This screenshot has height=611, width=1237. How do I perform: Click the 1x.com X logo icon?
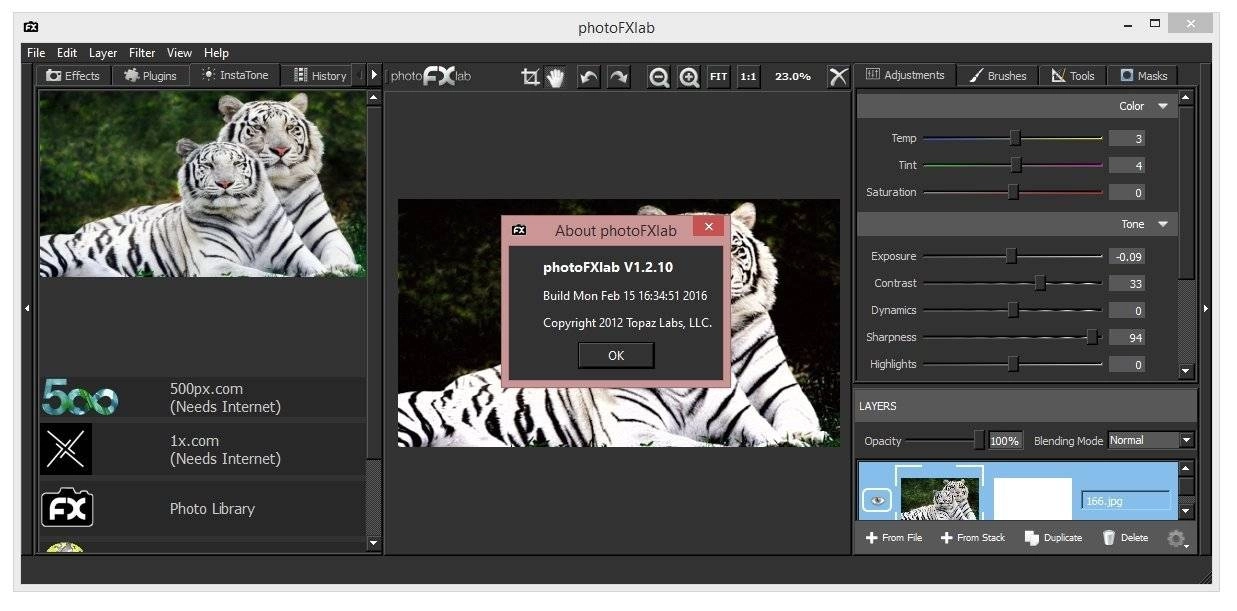pos(67,449)
